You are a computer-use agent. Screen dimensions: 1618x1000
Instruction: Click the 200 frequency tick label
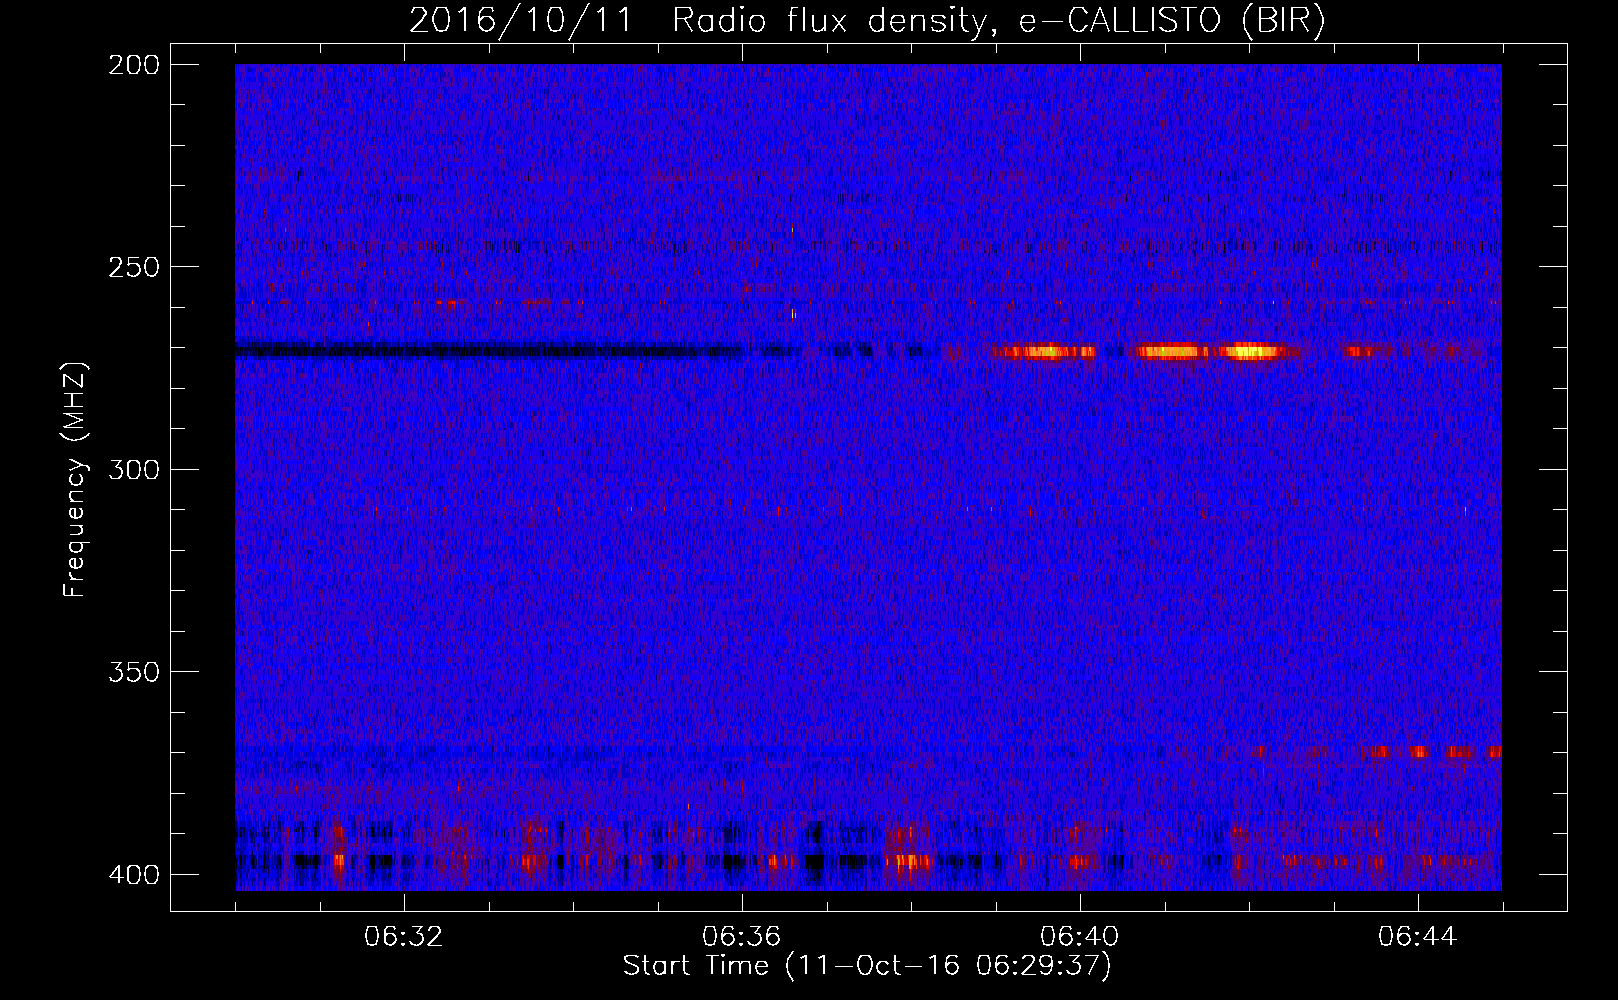point(133,65)
